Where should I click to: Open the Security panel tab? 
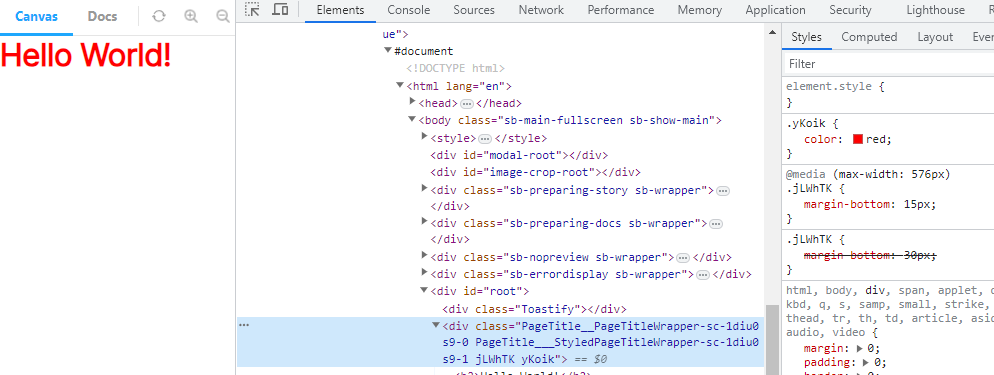(850, 10)
